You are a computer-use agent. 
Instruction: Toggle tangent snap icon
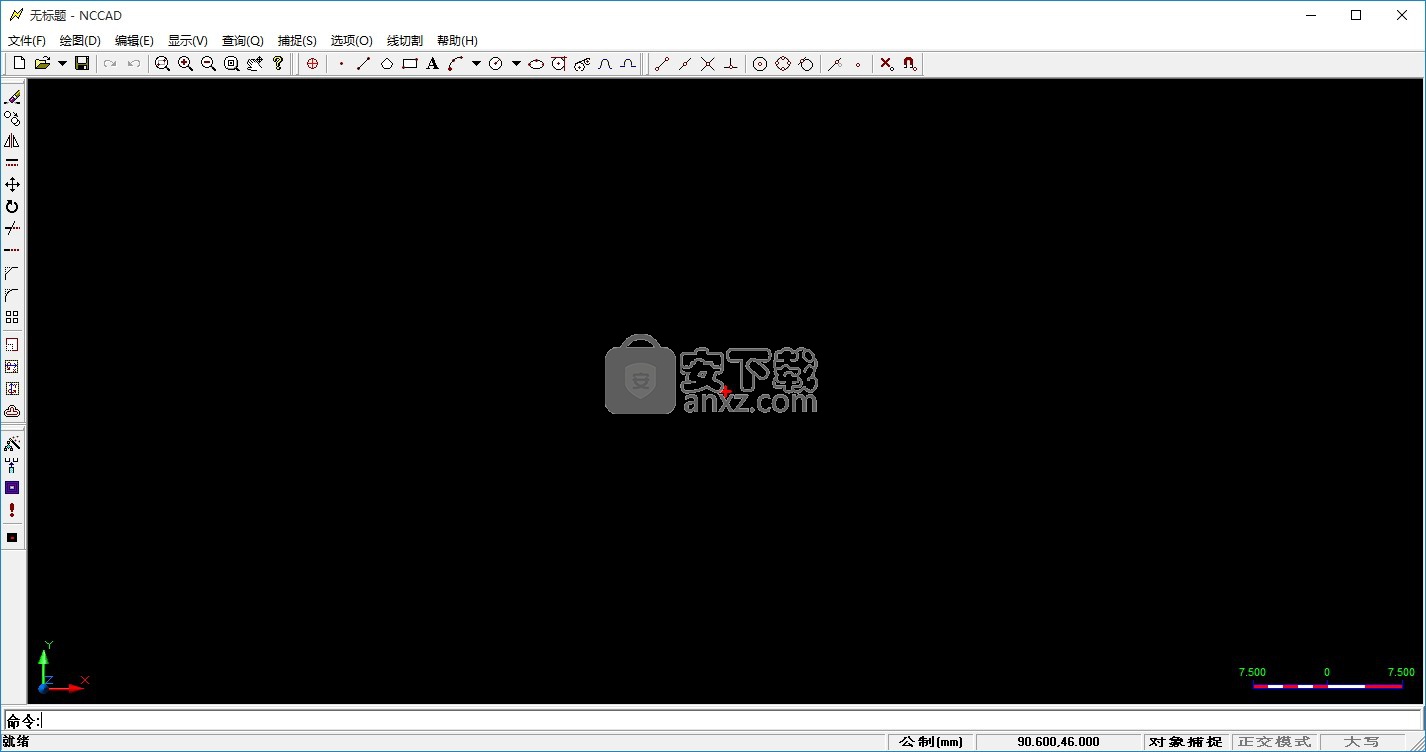point(806,64)
